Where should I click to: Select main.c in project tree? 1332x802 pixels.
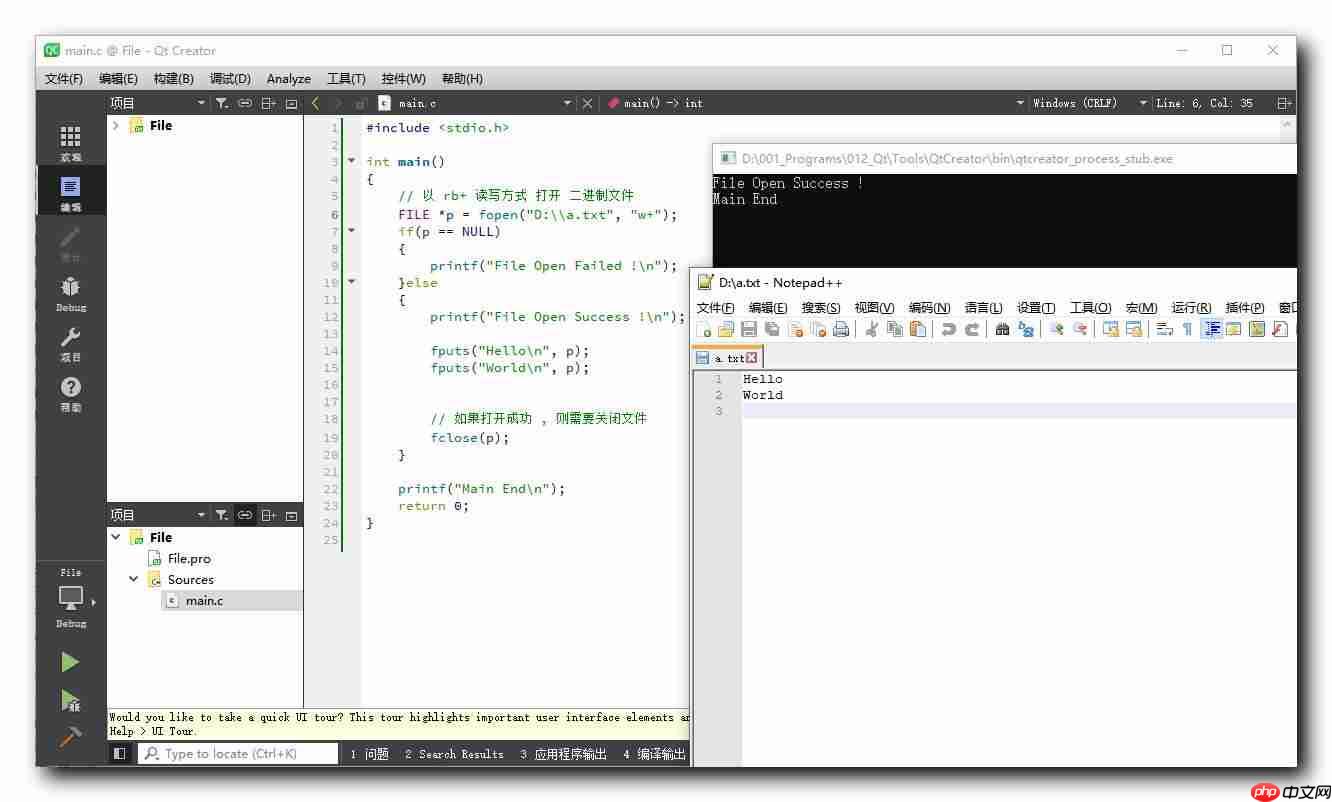tap(204, 600)
